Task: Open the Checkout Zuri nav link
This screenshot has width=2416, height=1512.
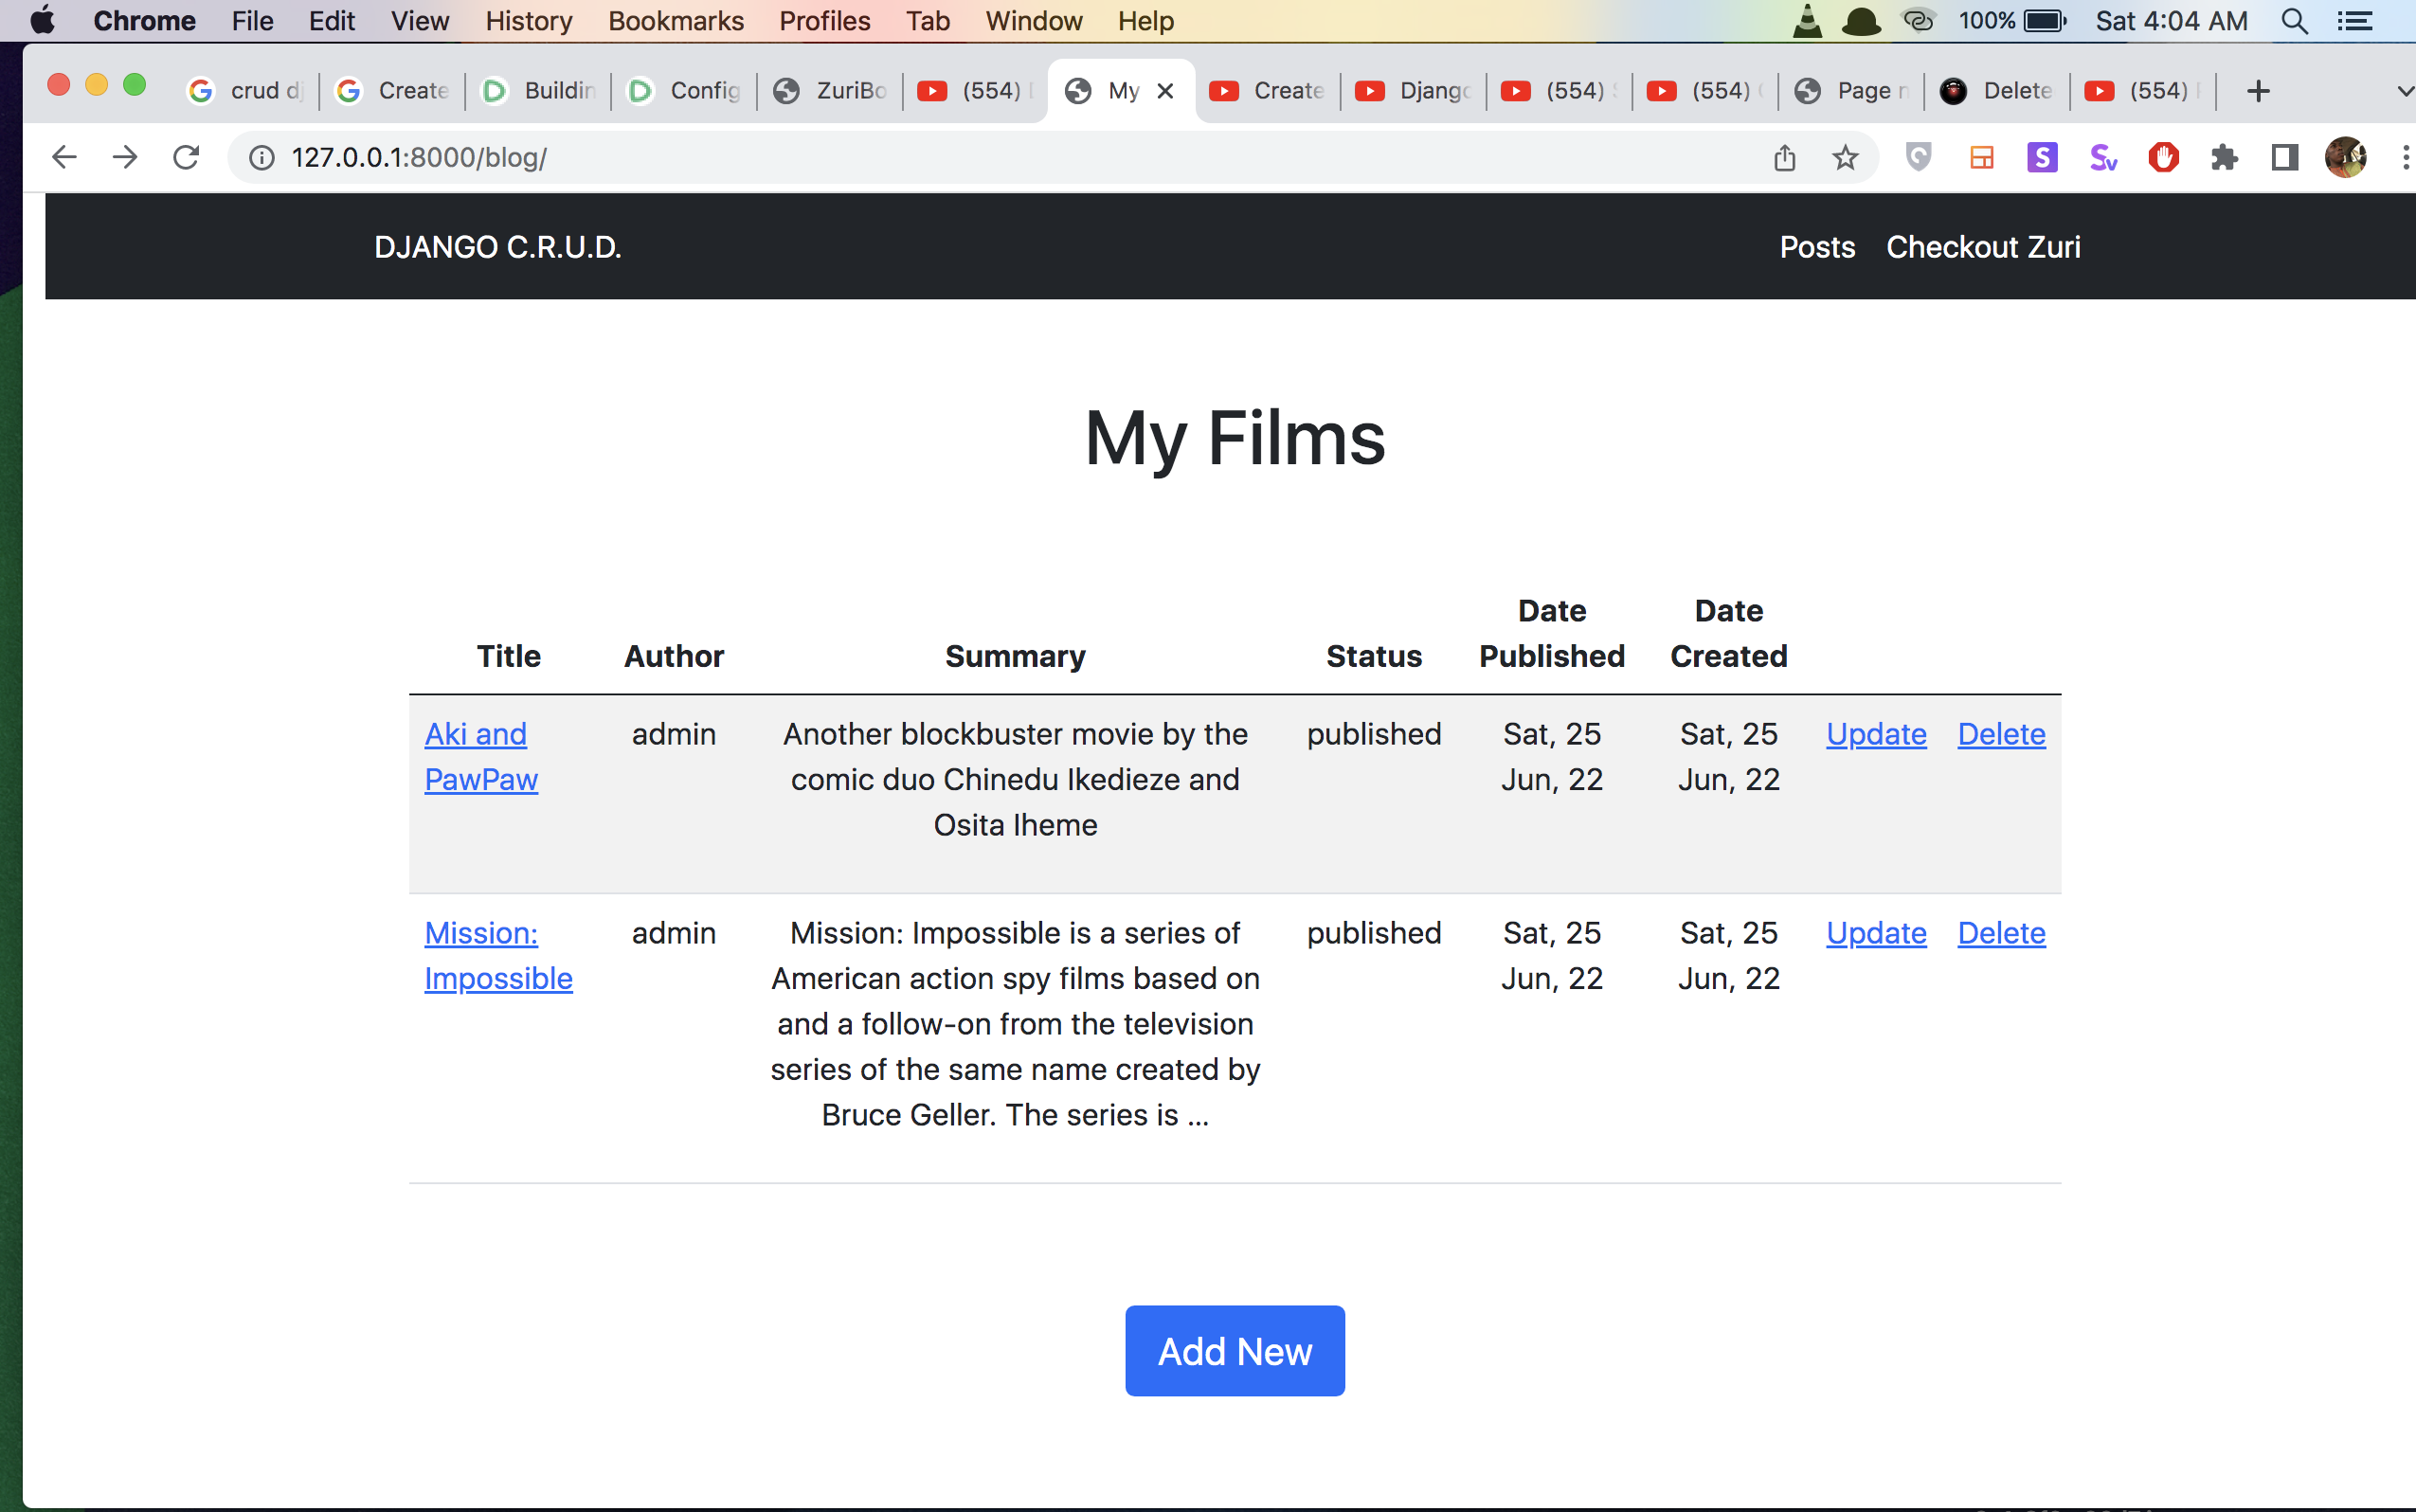Action: click(1982, 247)
